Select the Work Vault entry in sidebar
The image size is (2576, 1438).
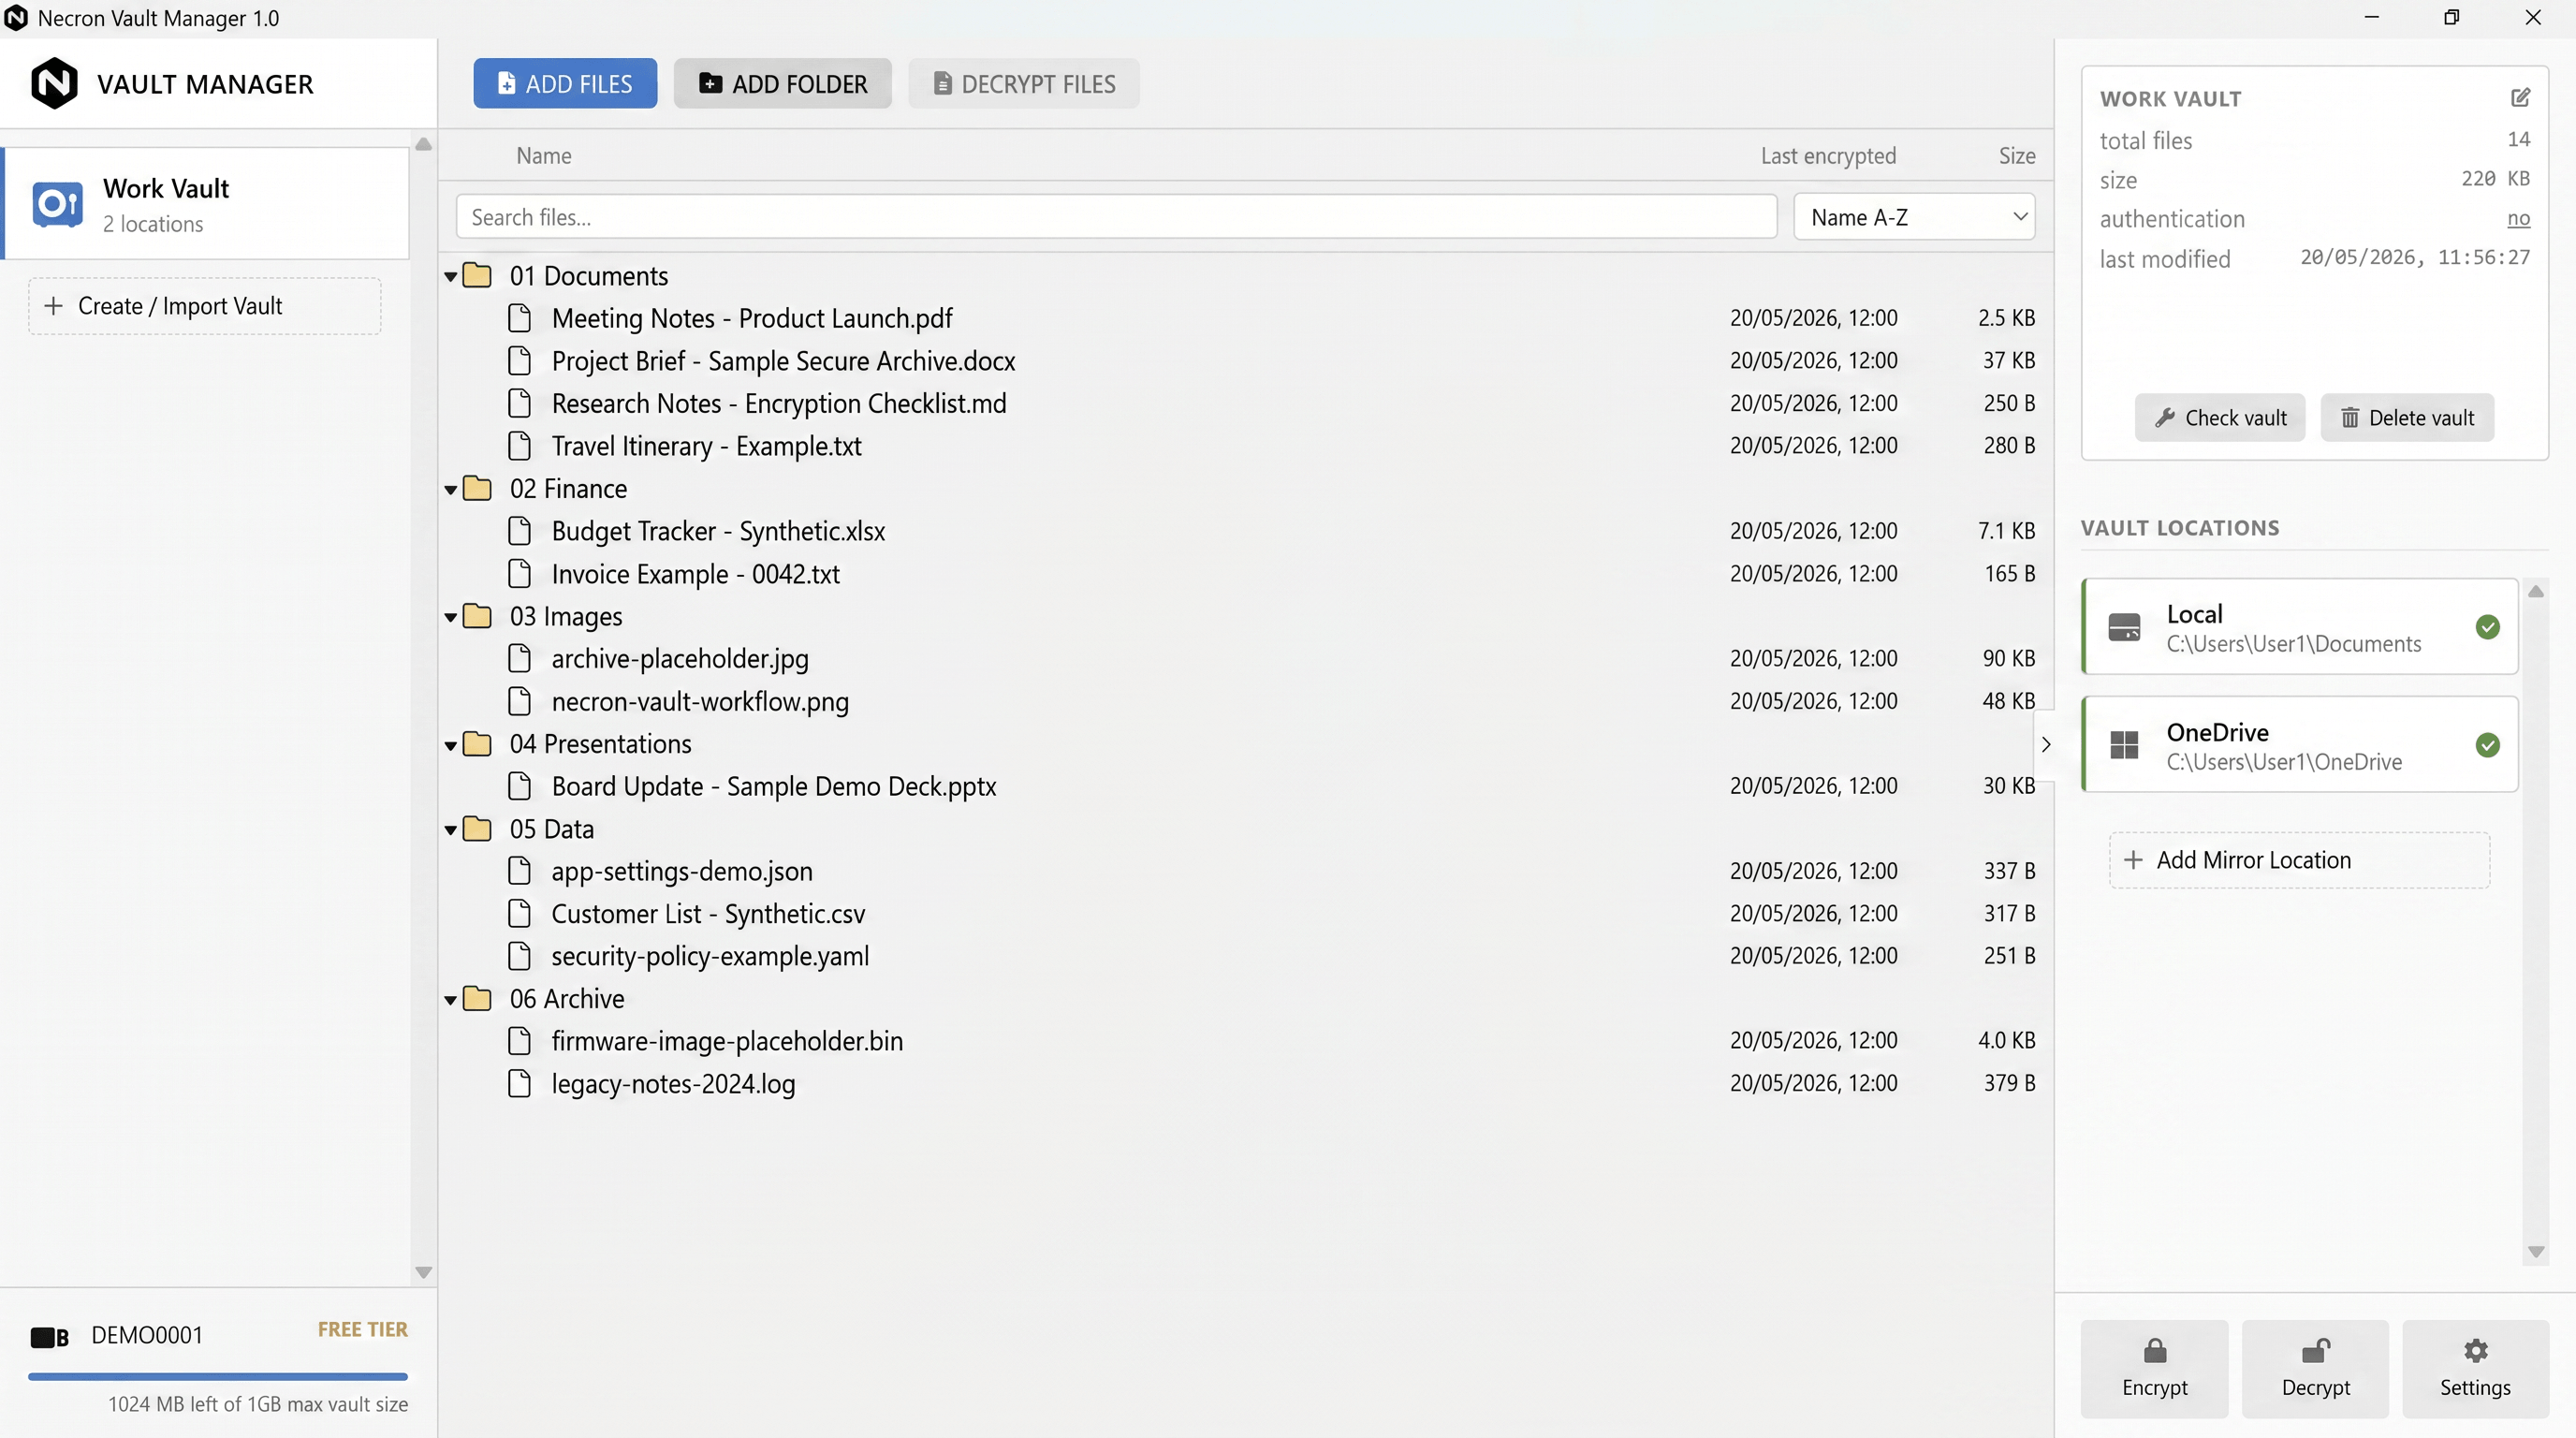(x=206, y=204)
